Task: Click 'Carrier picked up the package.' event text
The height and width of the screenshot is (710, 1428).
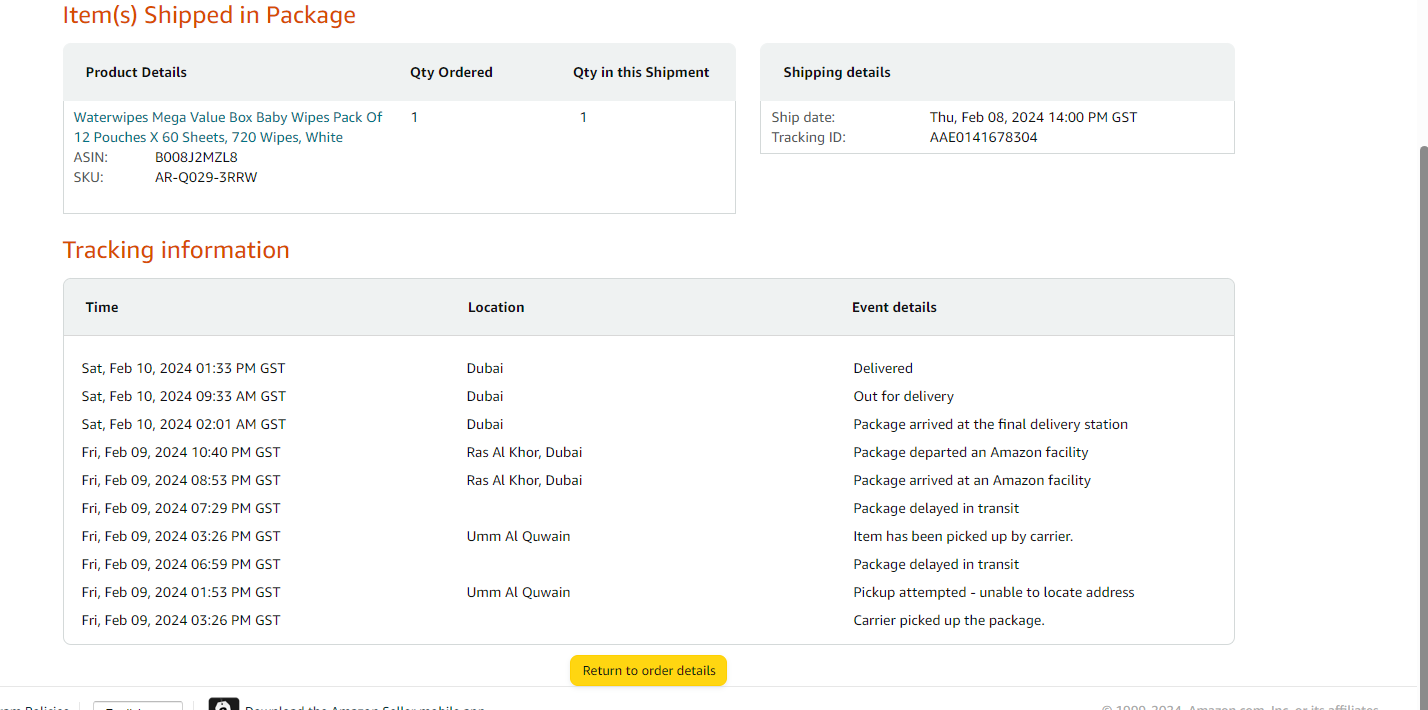Action: pyautogui.click(x=949, y=620)
